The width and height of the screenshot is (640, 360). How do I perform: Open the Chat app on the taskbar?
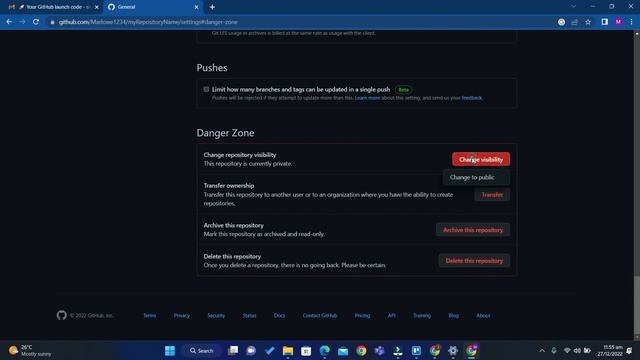[251, 351]
